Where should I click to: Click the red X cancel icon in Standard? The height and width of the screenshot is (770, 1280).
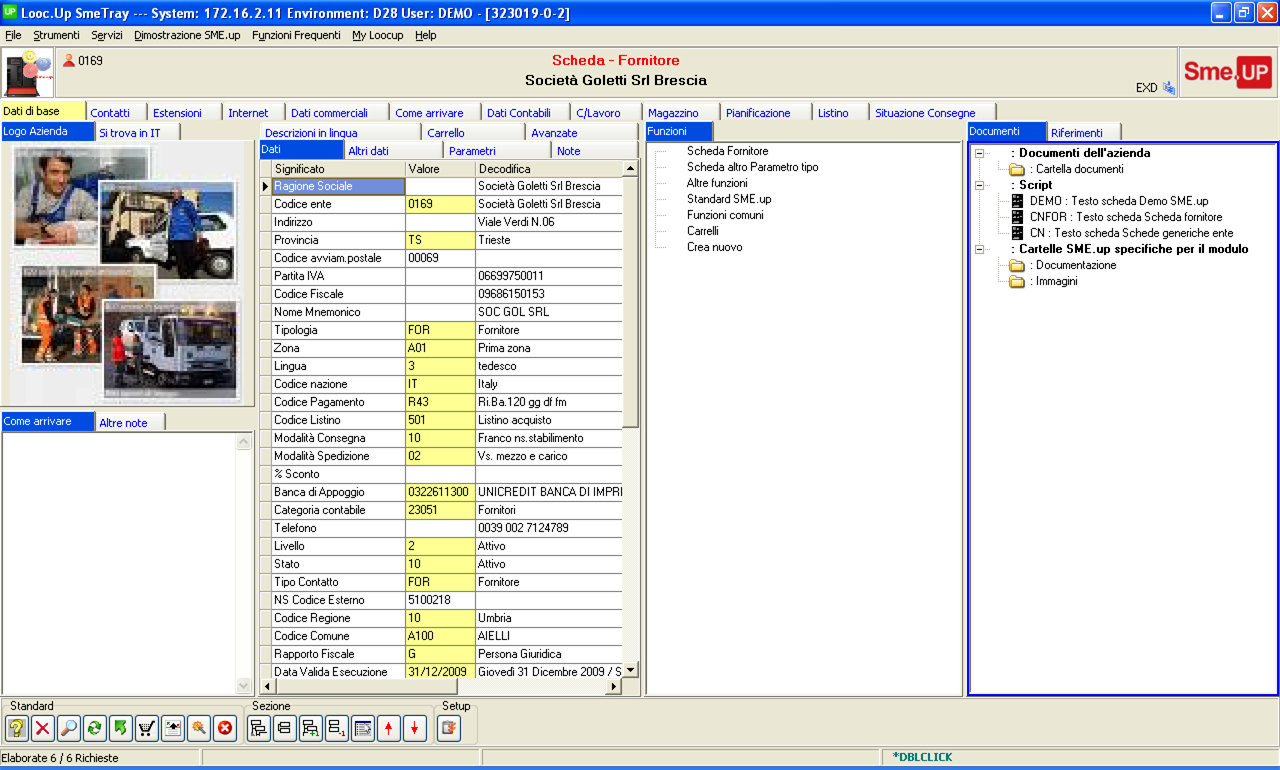42,729
